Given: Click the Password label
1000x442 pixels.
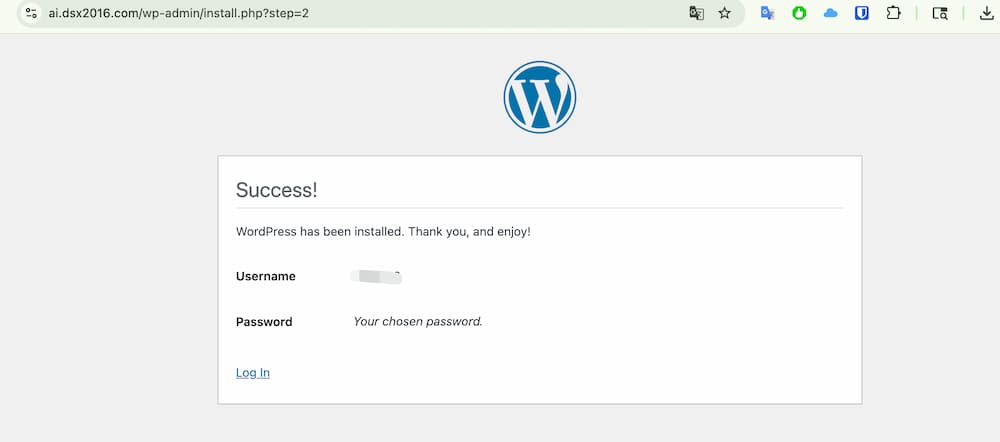Looking at the screenshot, I should pos(264,321).
